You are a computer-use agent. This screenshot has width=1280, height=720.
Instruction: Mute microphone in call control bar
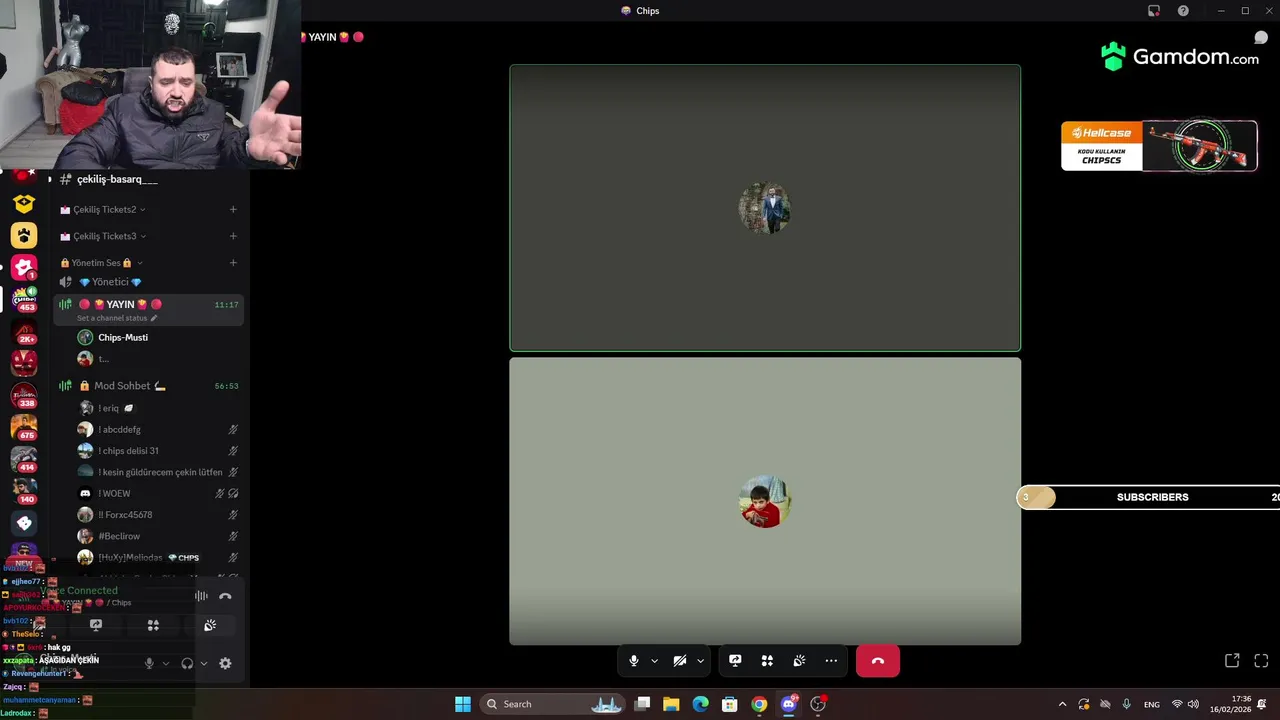[x=634, y=661]
